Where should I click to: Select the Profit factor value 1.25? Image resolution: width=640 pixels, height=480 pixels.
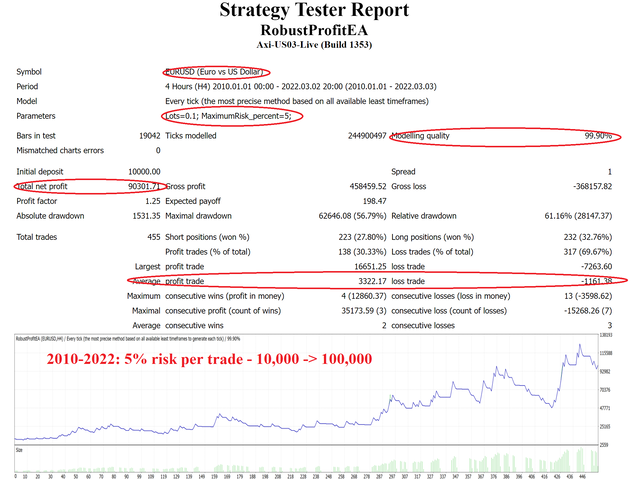click(x=153, y=201)
